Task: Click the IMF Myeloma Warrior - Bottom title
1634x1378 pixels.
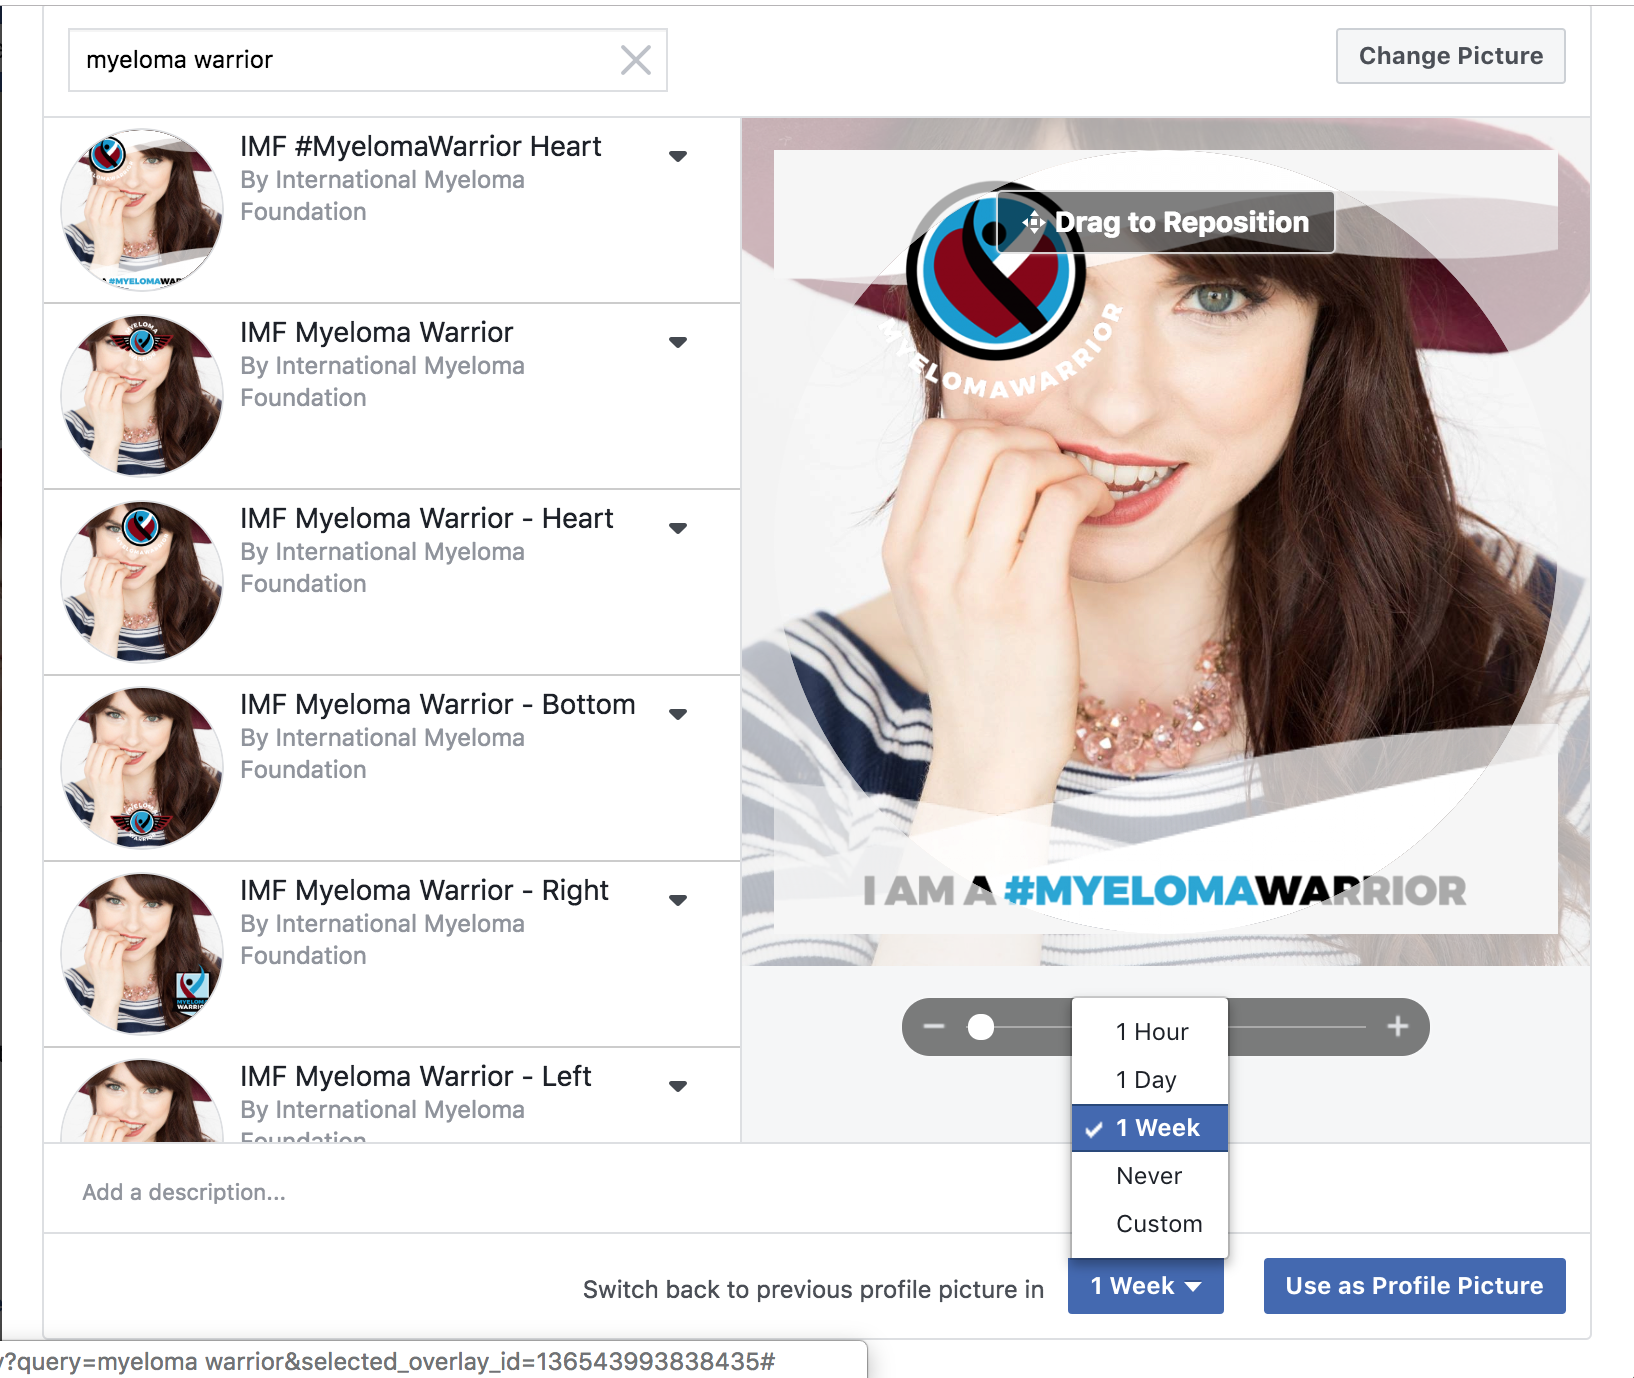Action: coord(438,704)
